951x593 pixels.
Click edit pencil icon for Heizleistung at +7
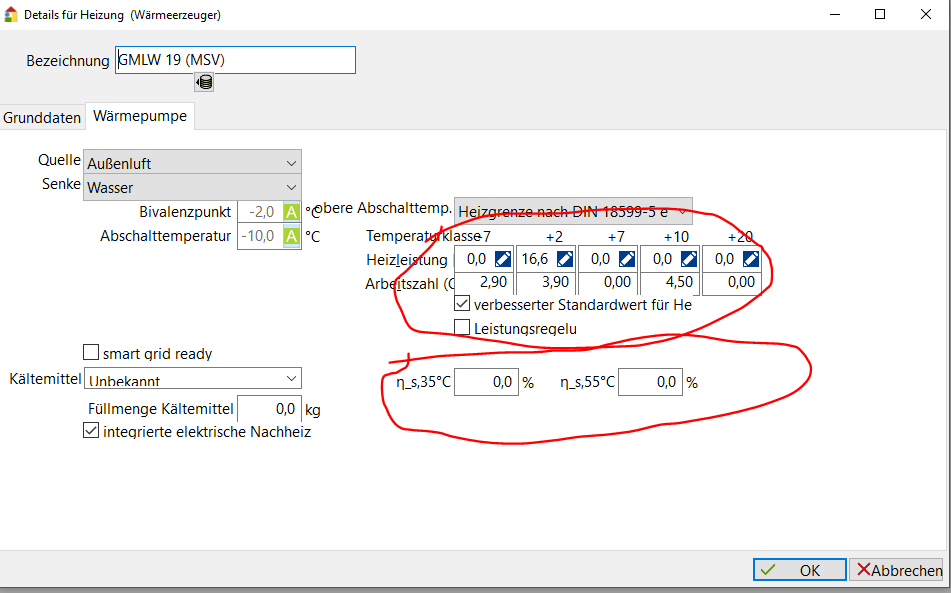pyautogui.click(x=626, y=259)
